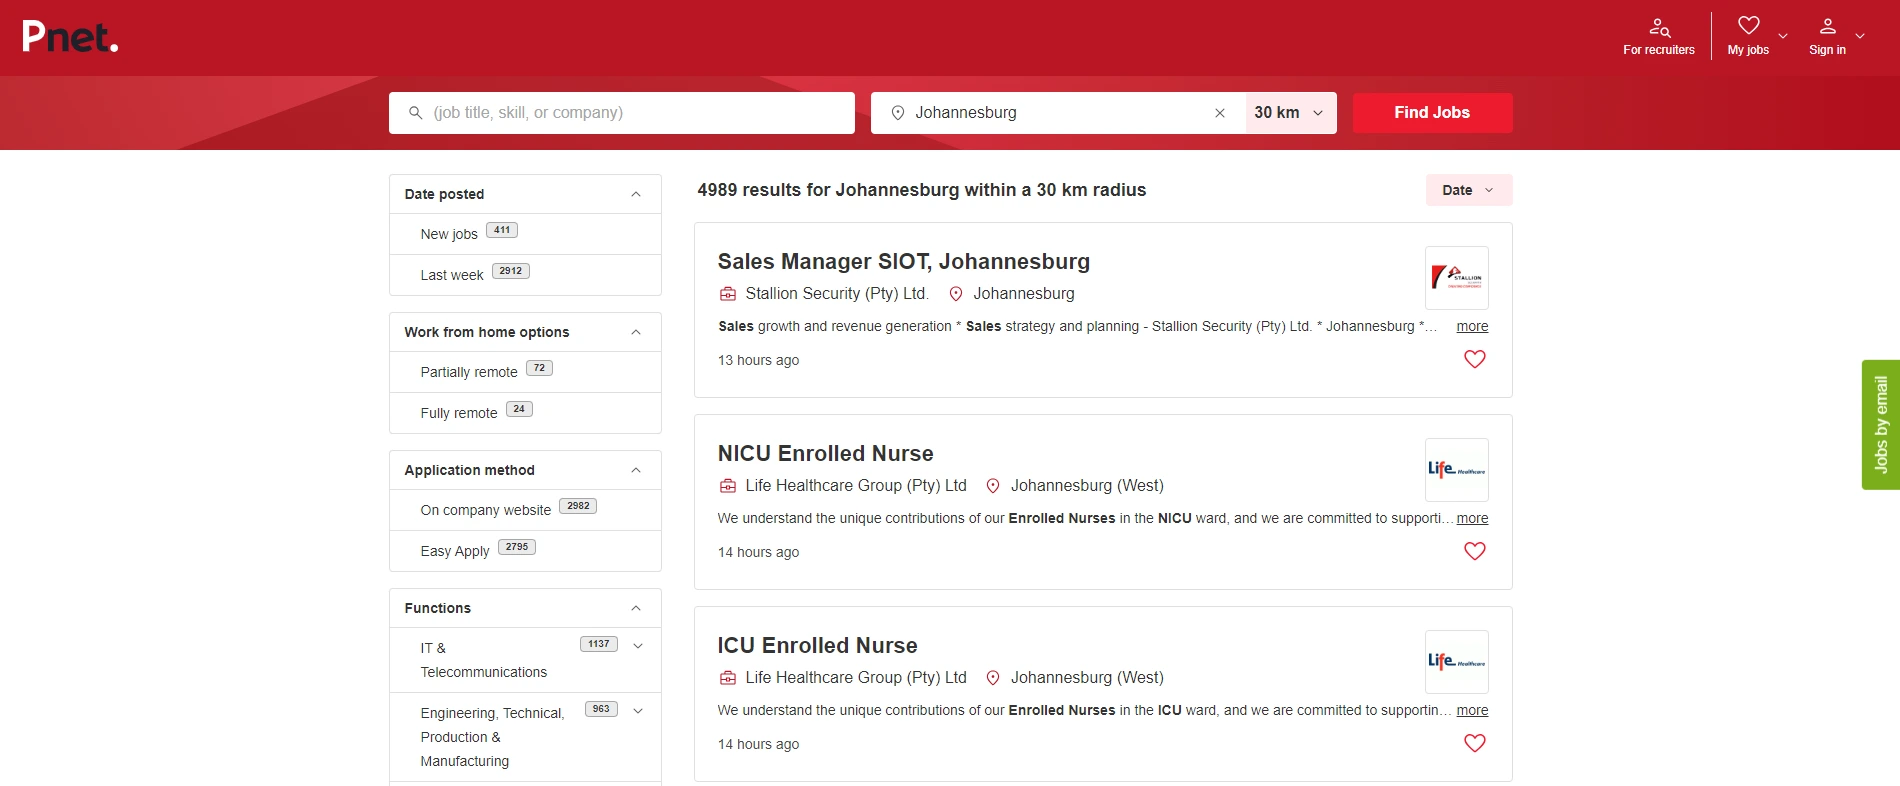
Task: Filter by IT & Telecommunications function
Action: tap(484, 660)
